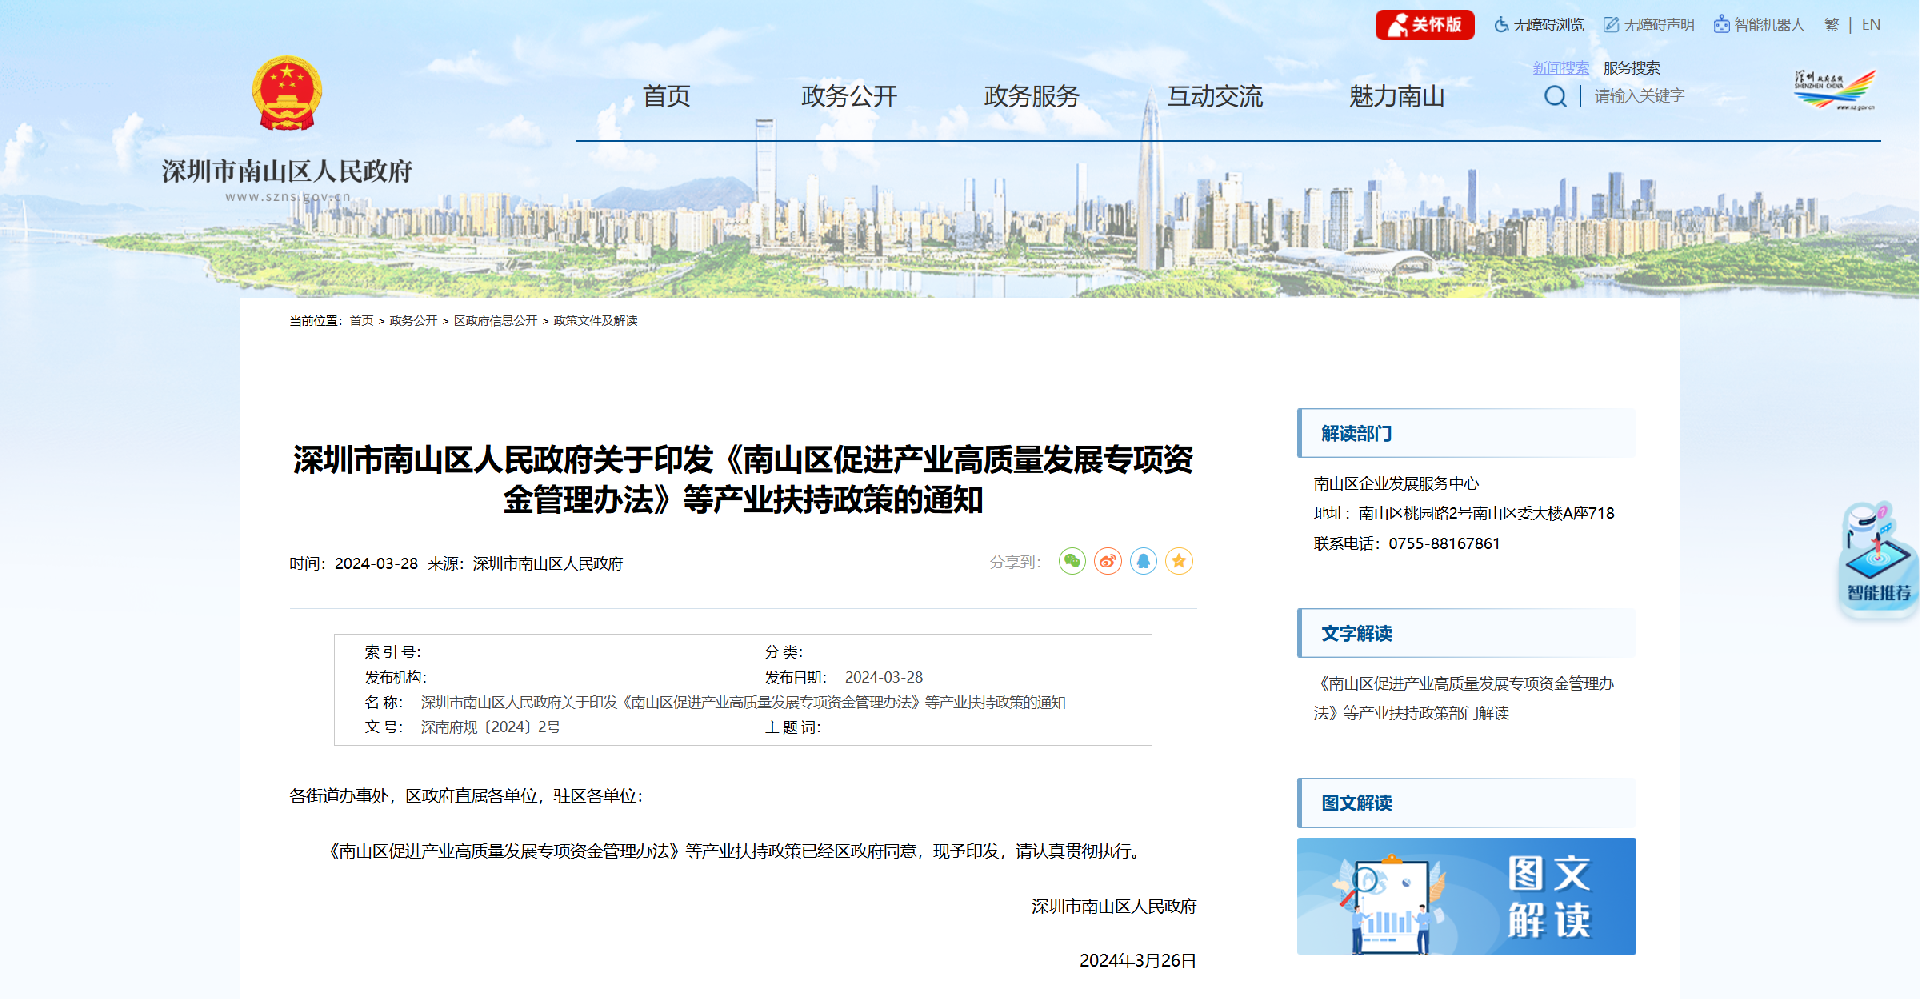
Task: Switch search mode to 新闻搜索
Action: coord(1561,68)
